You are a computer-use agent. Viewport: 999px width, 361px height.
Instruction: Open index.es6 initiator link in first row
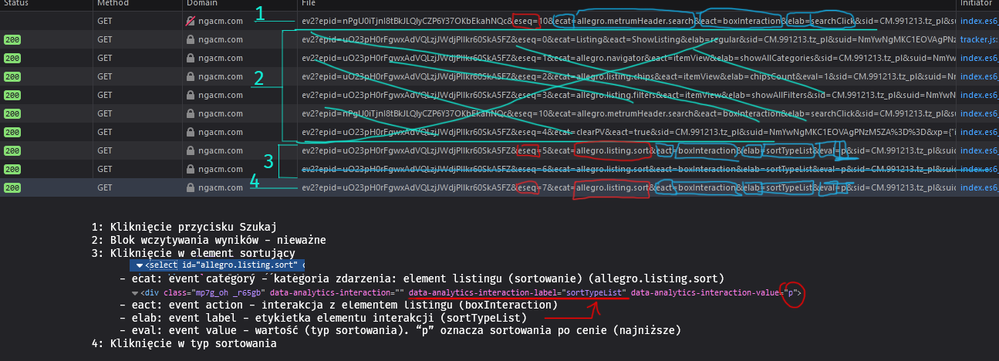click(x=979, y=21)
